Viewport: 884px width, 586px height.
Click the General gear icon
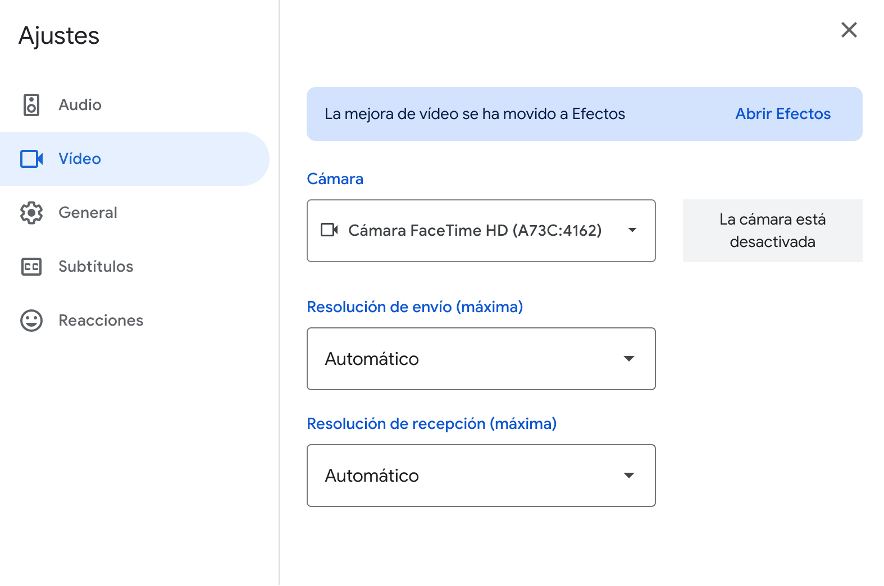(x=31, y=213)
